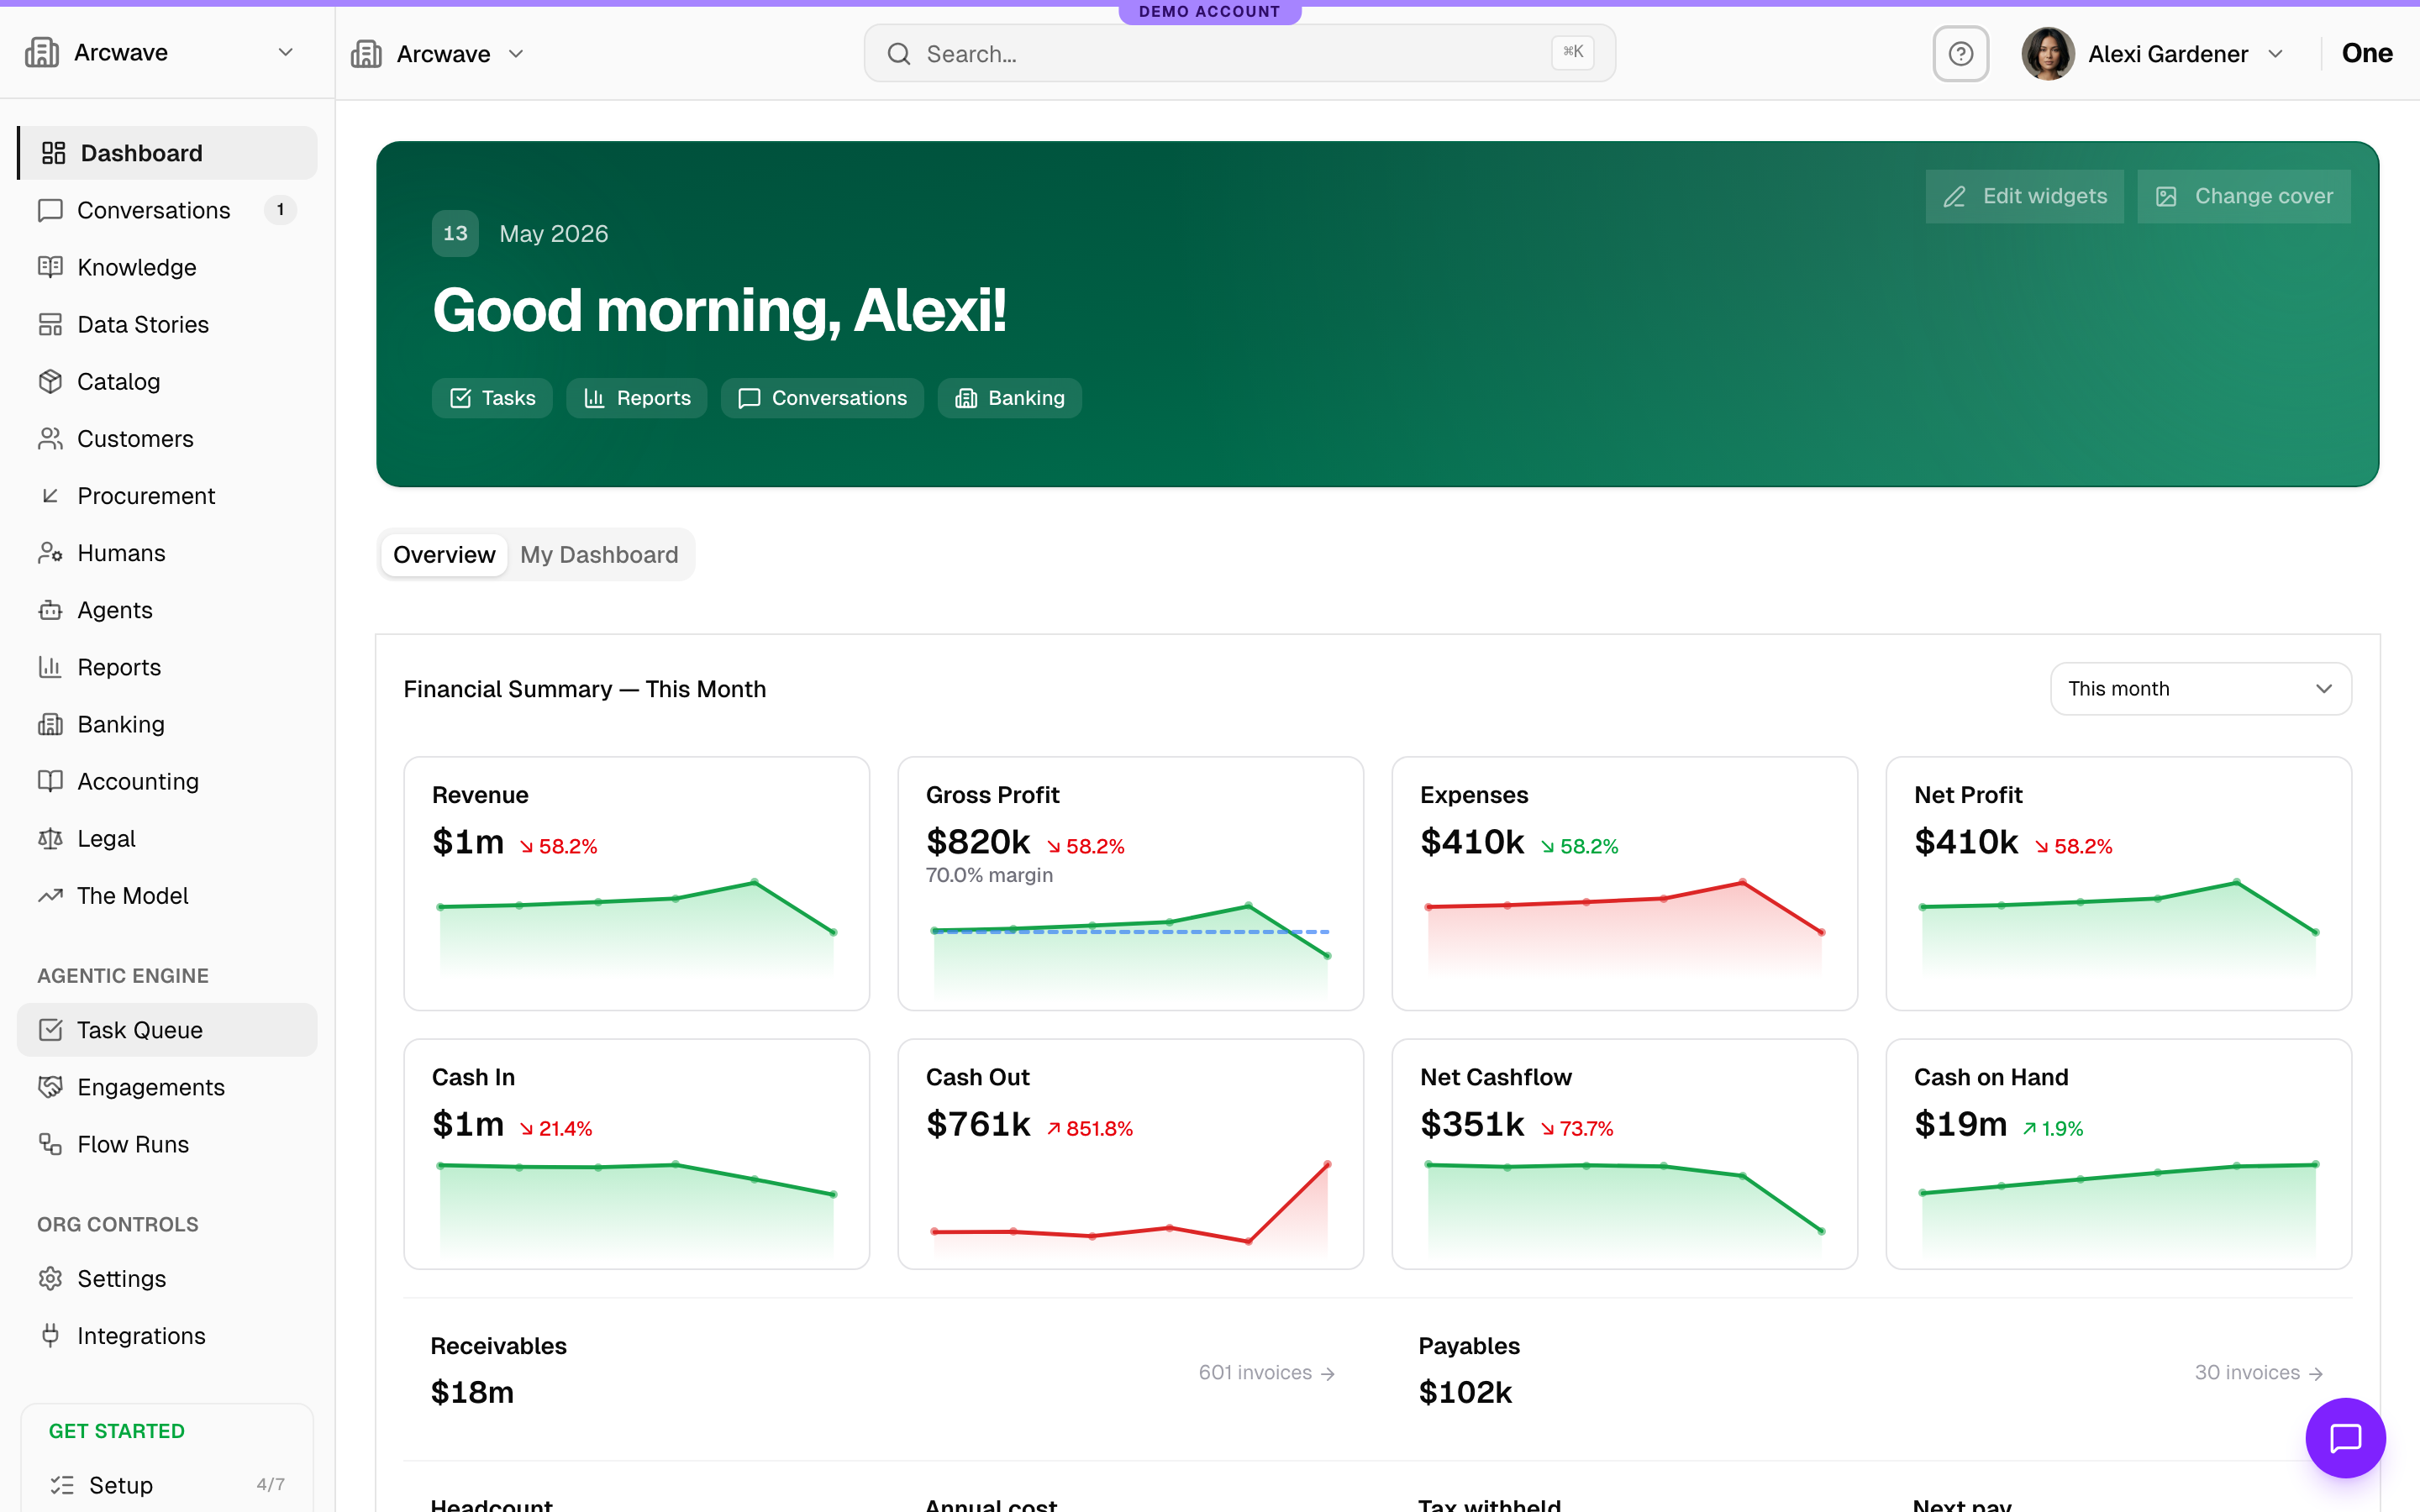Expand the Arcwave sidebar organization switcher
The image size is (2420, 1512).
(160, 52)
